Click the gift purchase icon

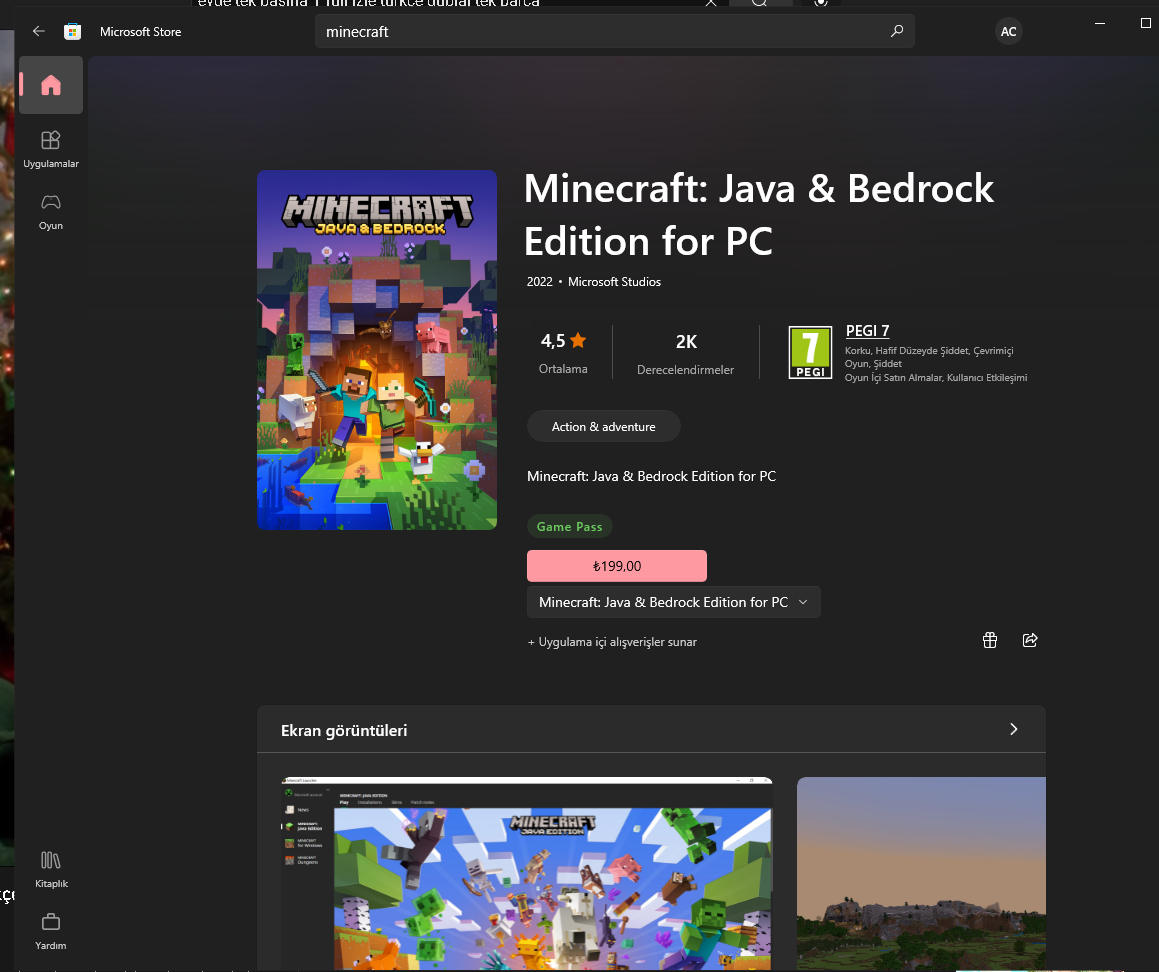tap(990, 640)
